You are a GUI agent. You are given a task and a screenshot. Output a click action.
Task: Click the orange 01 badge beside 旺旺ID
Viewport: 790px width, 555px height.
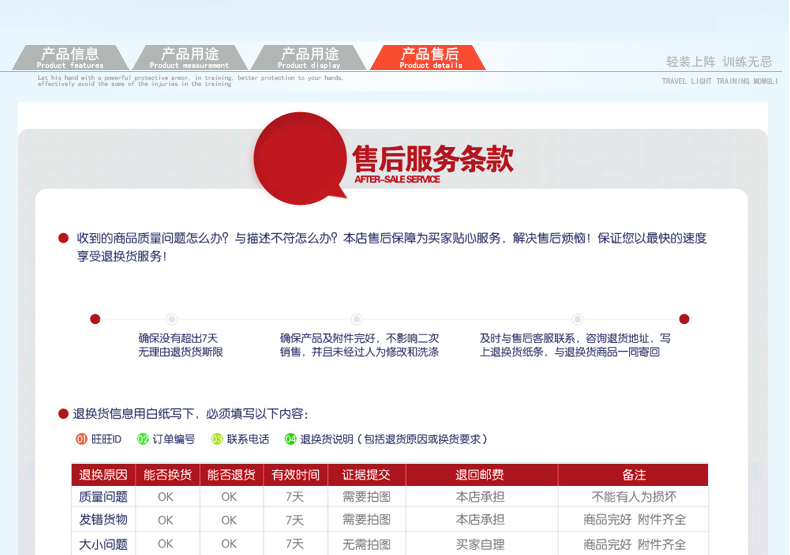point(81,439)
